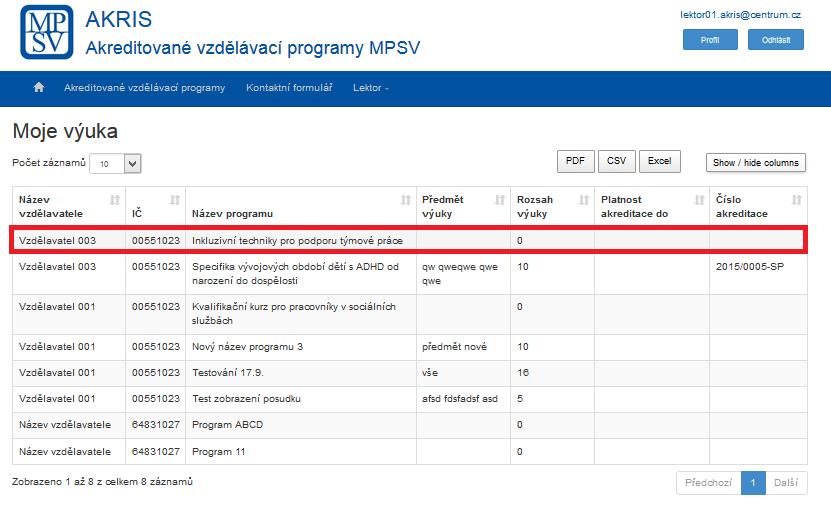
Task: Select Specifika vývojových období dětí program cell
Action: point(300,273)
